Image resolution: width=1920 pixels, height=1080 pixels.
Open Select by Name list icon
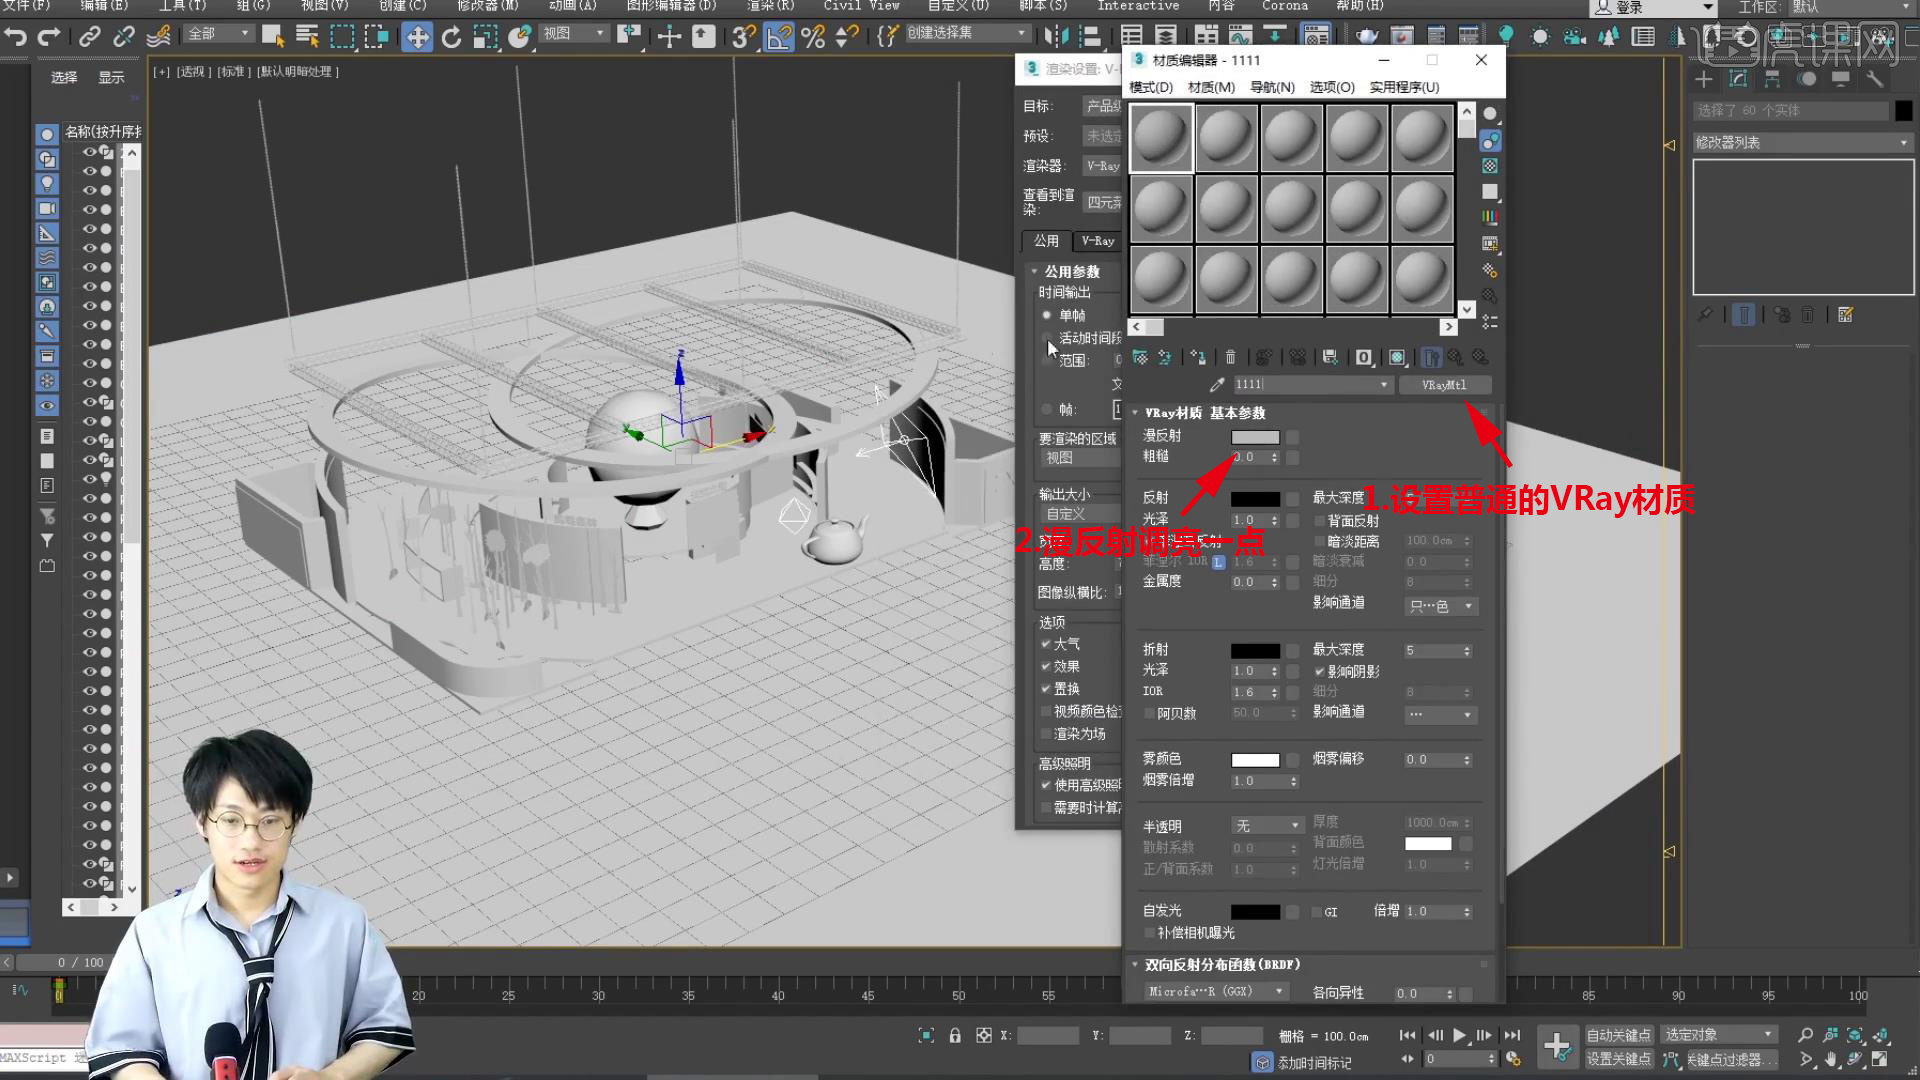click(307, 37)
